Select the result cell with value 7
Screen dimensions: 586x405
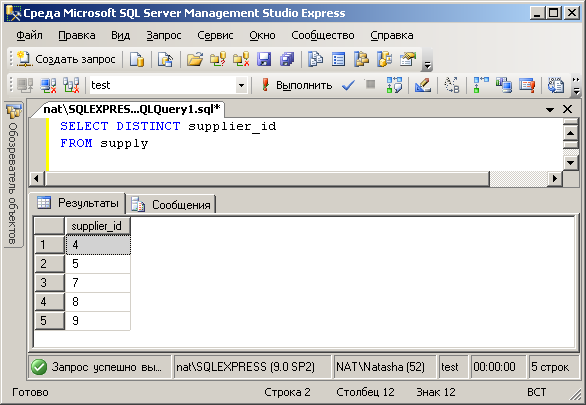98,283
